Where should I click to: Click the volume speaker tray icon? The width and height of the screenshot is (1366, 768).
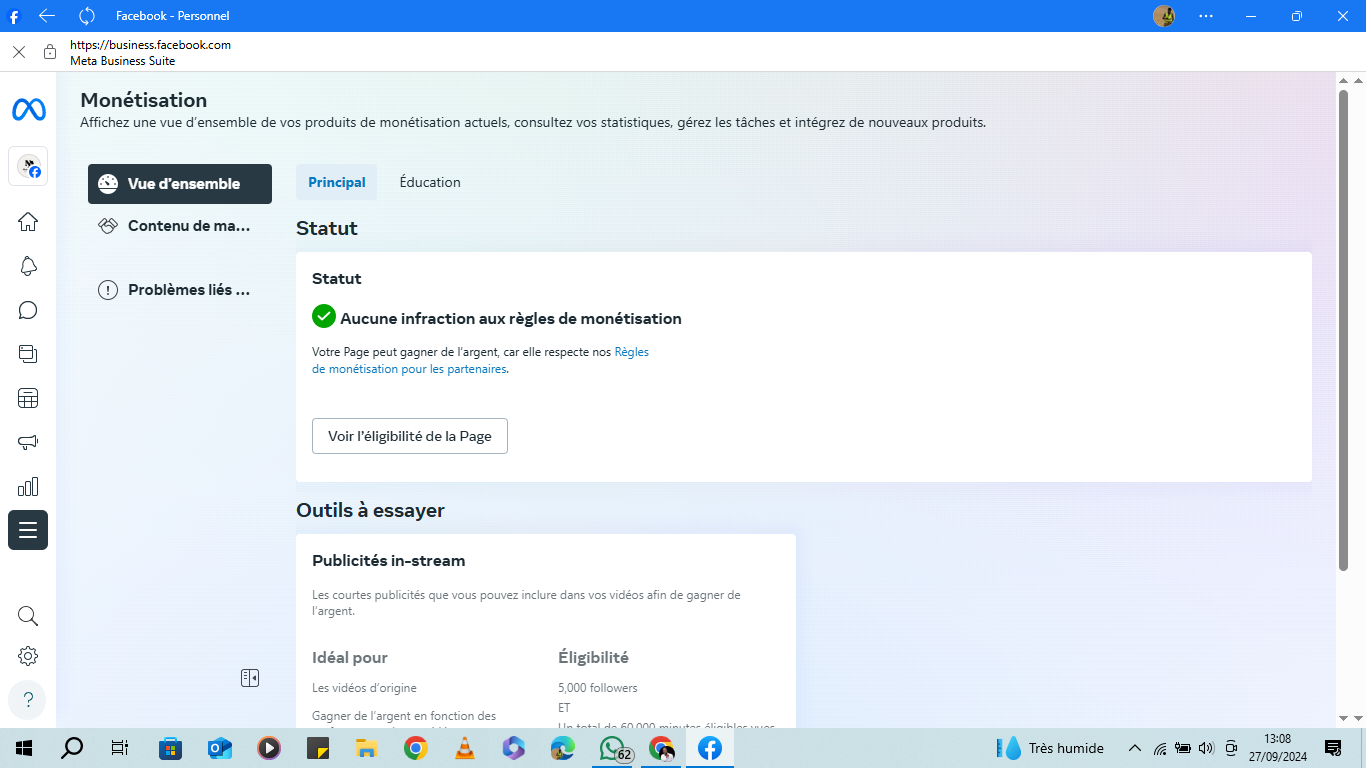pyautogui.click(x=1206, y=748)
